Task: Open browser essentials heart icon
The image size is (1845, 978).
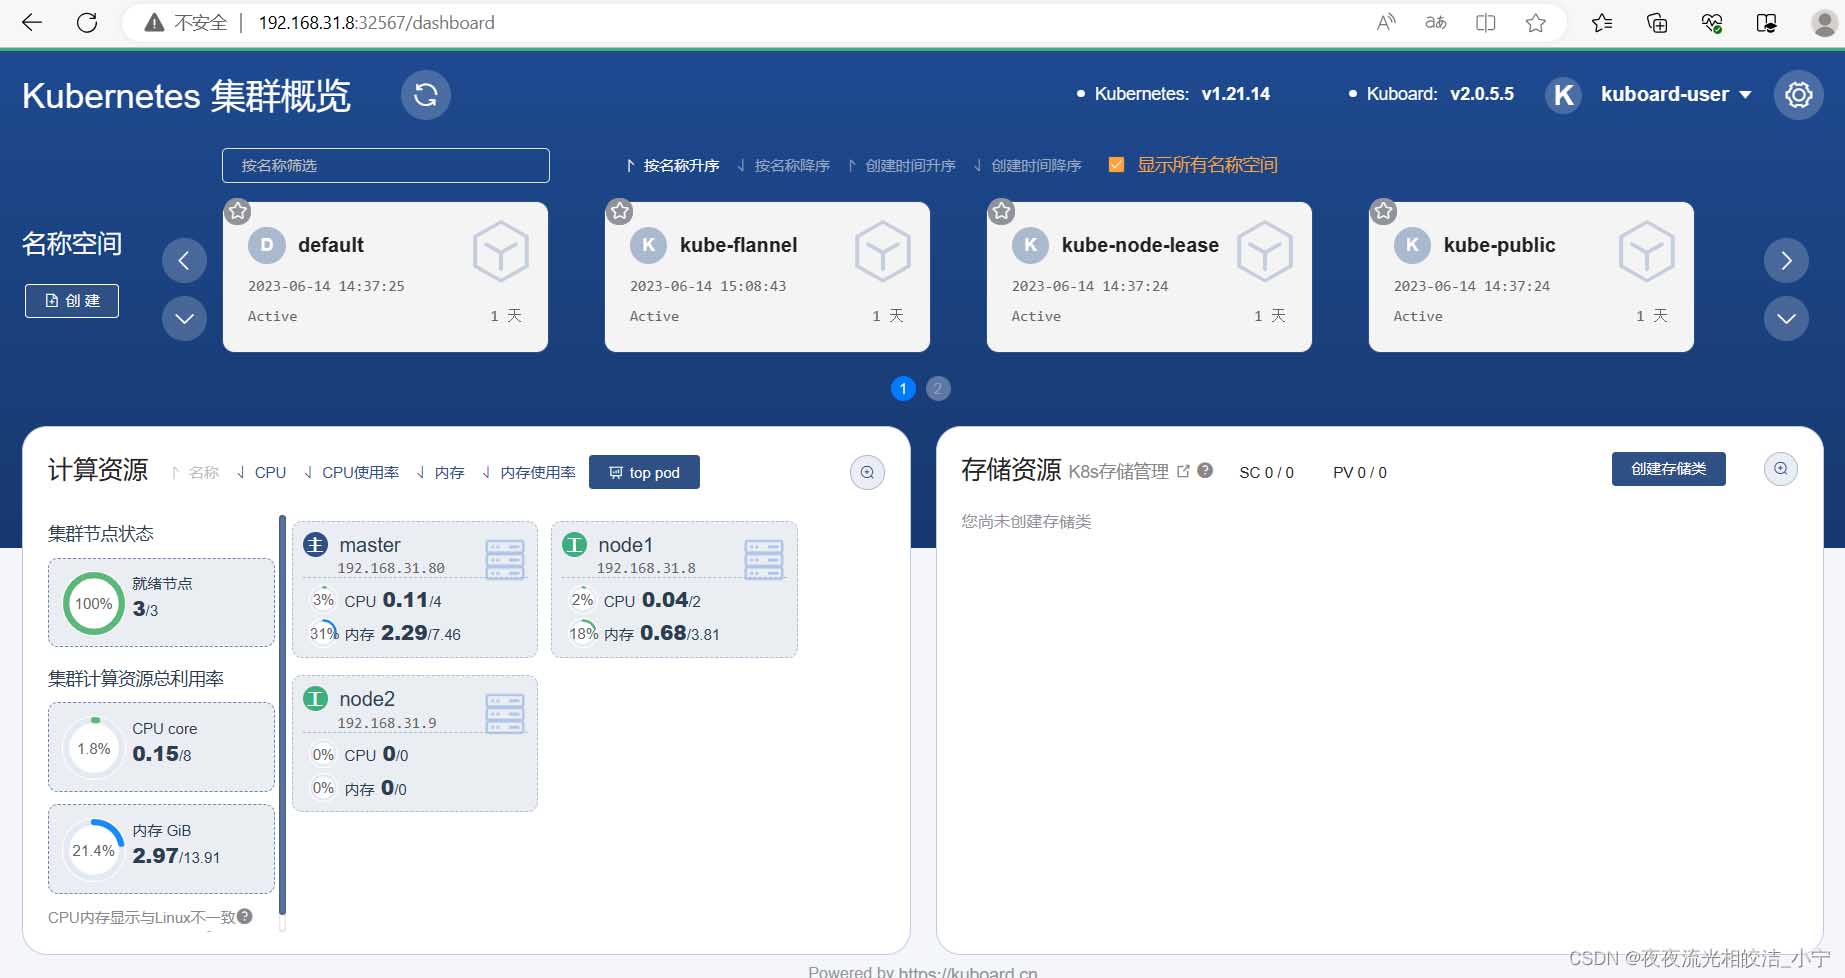Action: click(1712, 22)
